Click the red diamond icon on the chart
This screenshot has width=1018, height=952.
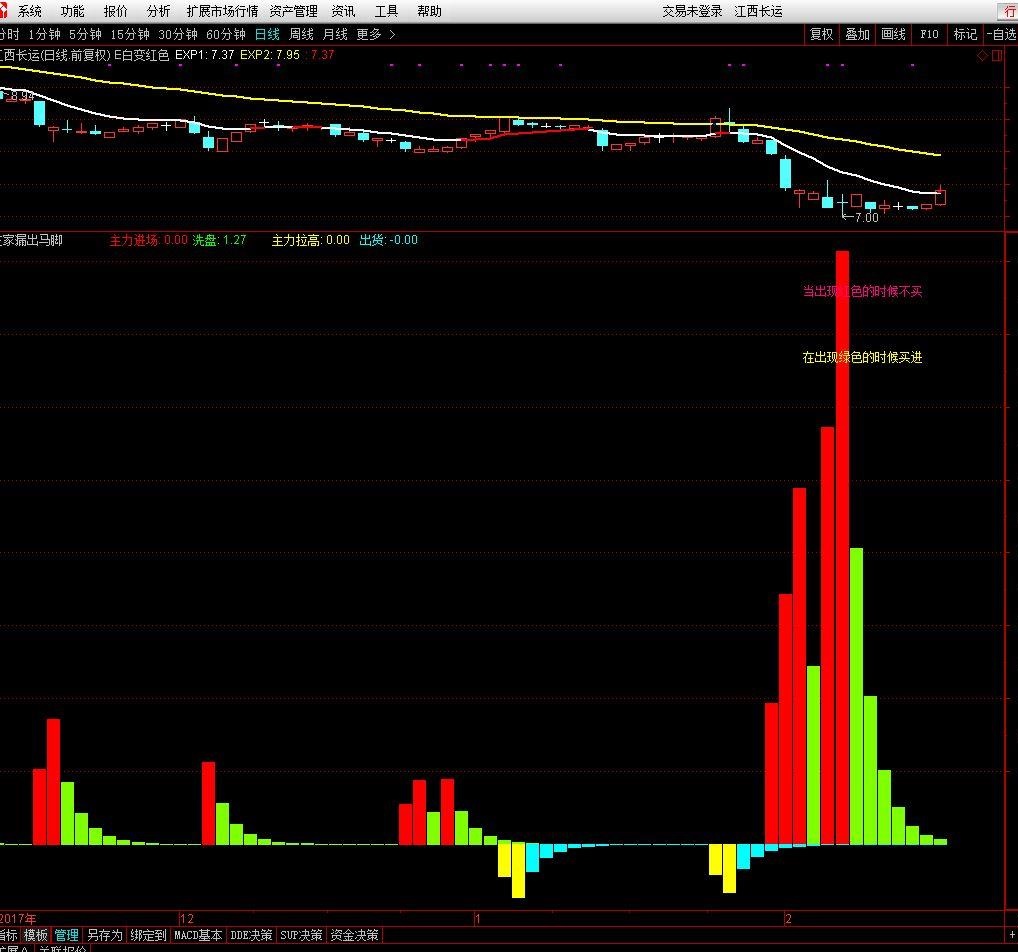click(x=982, y=56)
